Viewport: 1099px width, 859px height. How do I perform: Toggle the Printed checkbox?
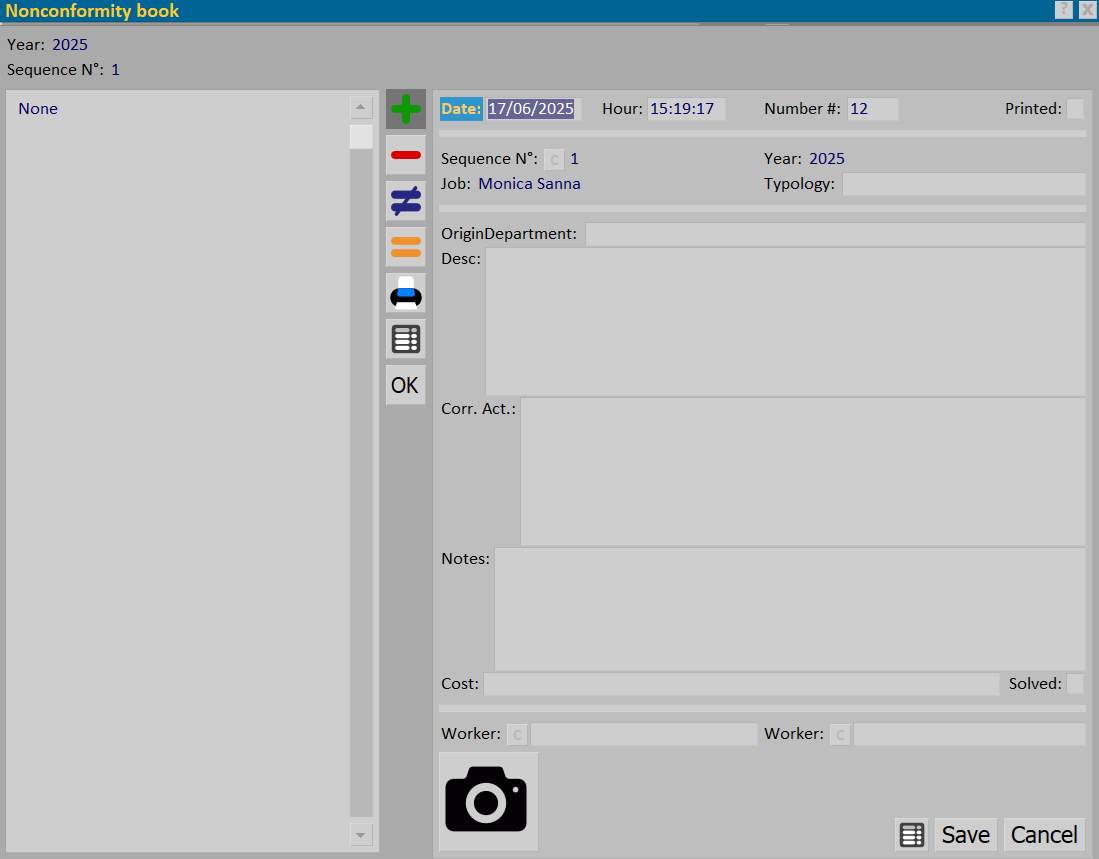[1075, 109]
